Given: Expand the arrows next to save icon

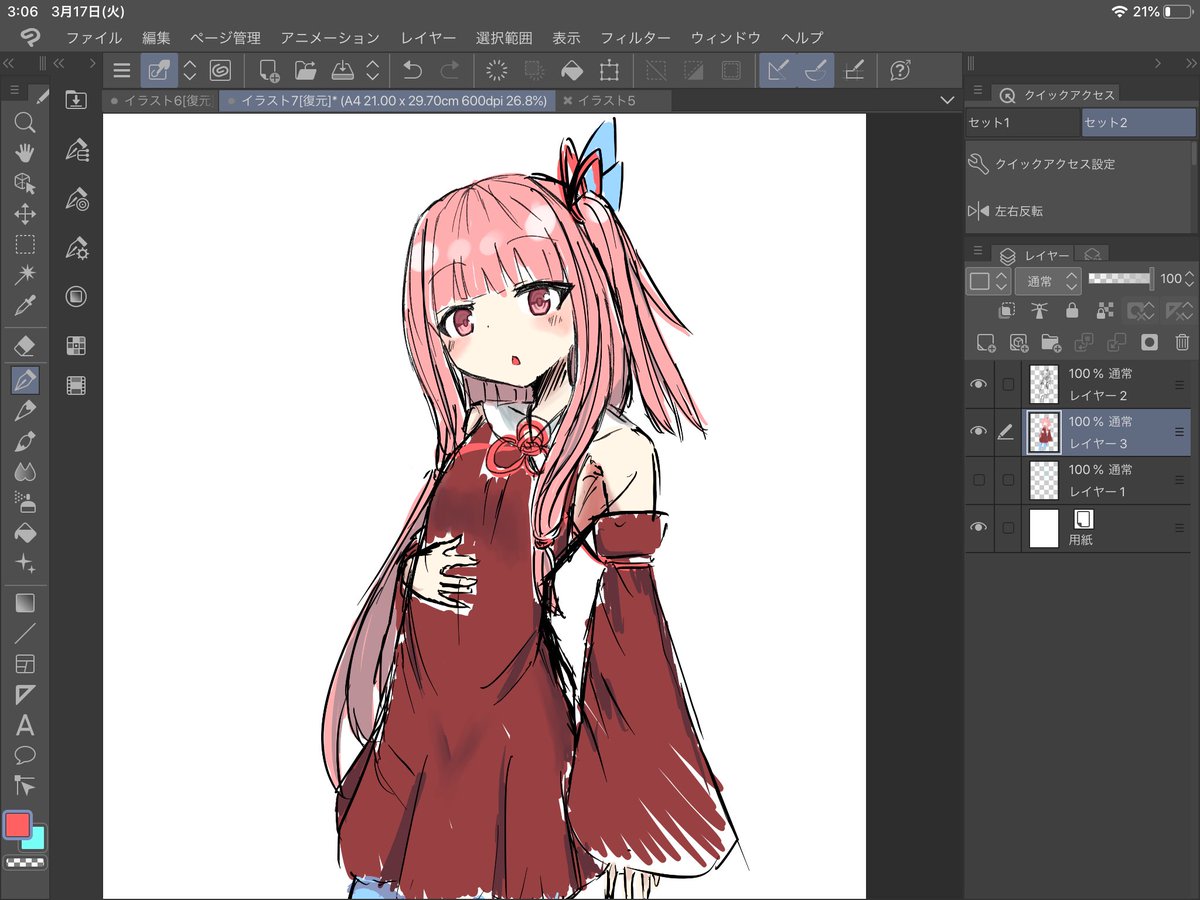Looking at the screenshot, I should (x=373, y=70).
